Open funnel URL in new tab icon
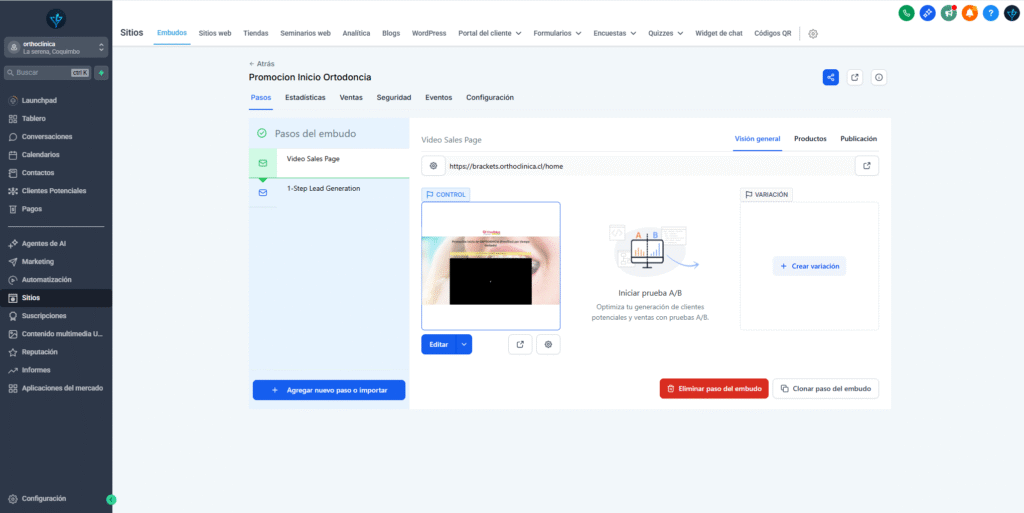Viewport: 1024px width, 513px height. pos(866,166)
